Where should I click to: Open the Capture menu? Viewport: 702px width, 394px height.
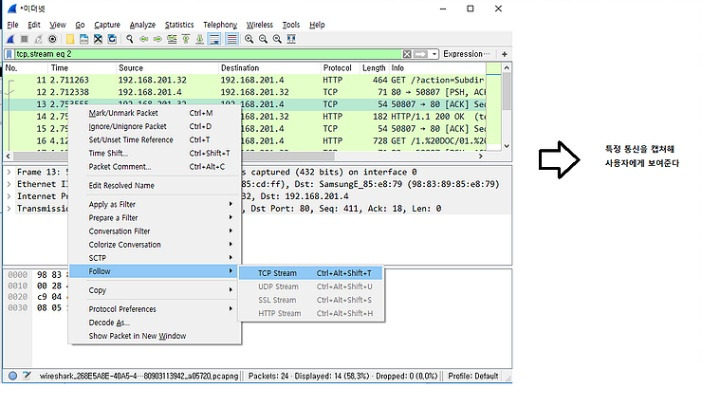[x=107, y=25]
